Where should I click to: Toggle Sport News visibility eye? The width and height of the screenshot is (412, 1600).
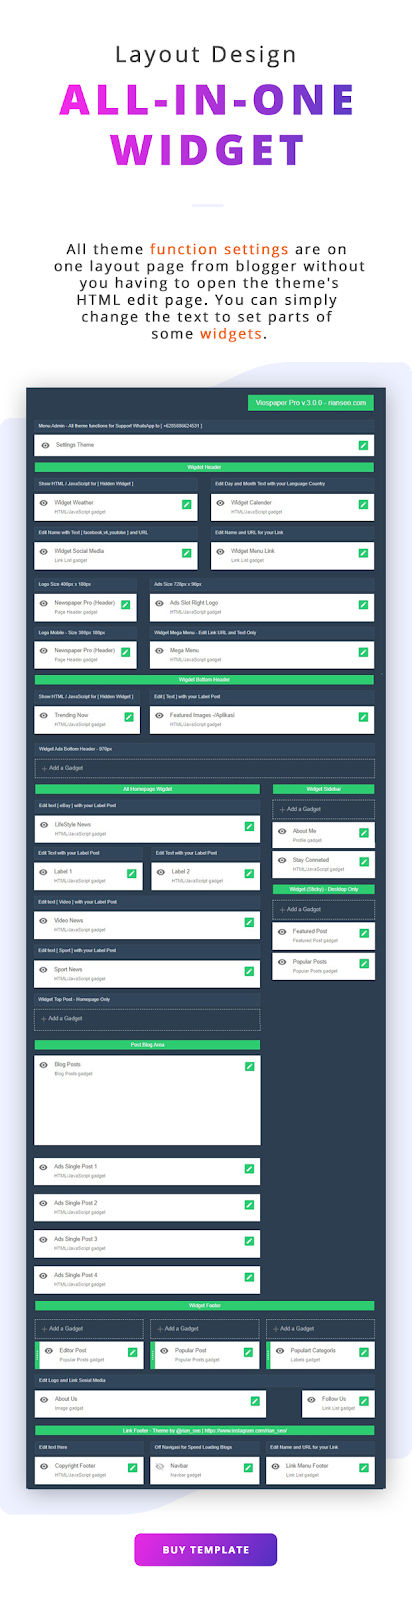click(43, 970)
